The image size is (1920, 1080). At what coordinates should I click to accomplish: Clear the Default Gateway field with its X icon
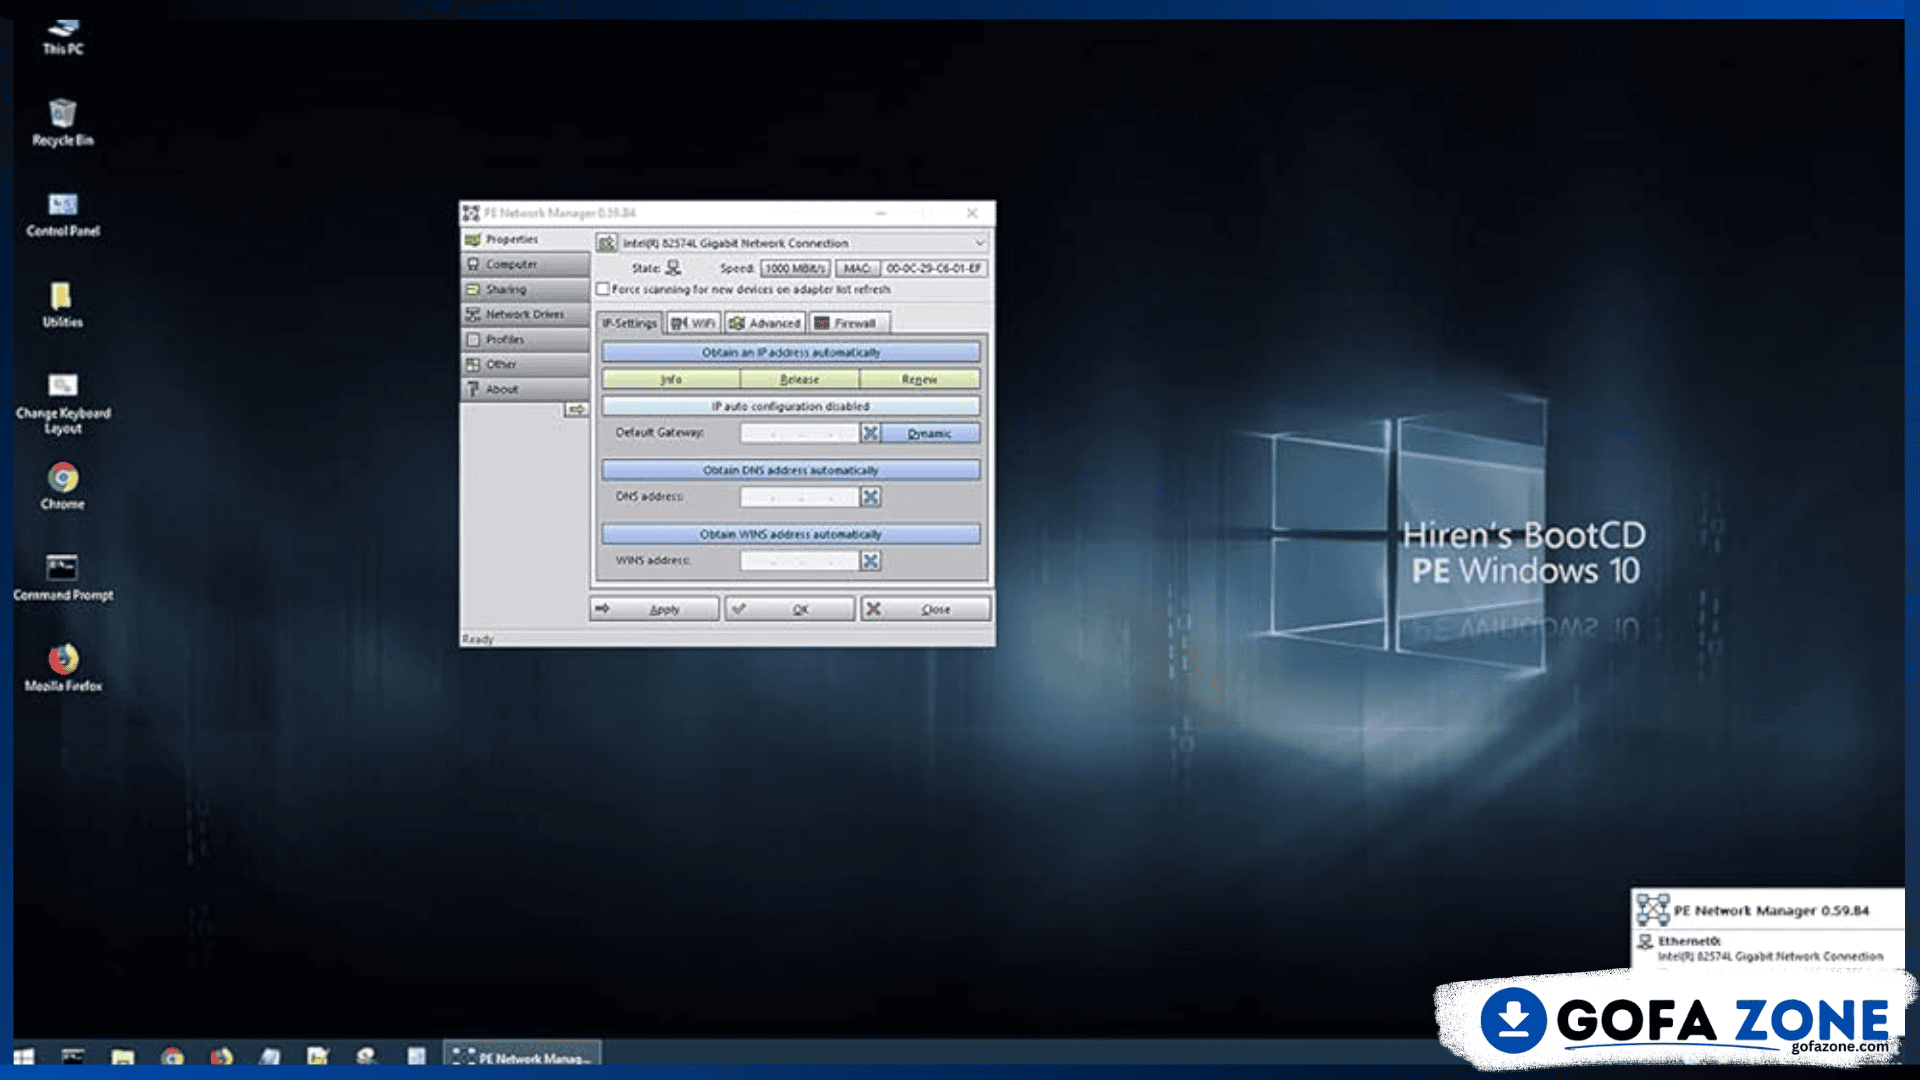870,433
